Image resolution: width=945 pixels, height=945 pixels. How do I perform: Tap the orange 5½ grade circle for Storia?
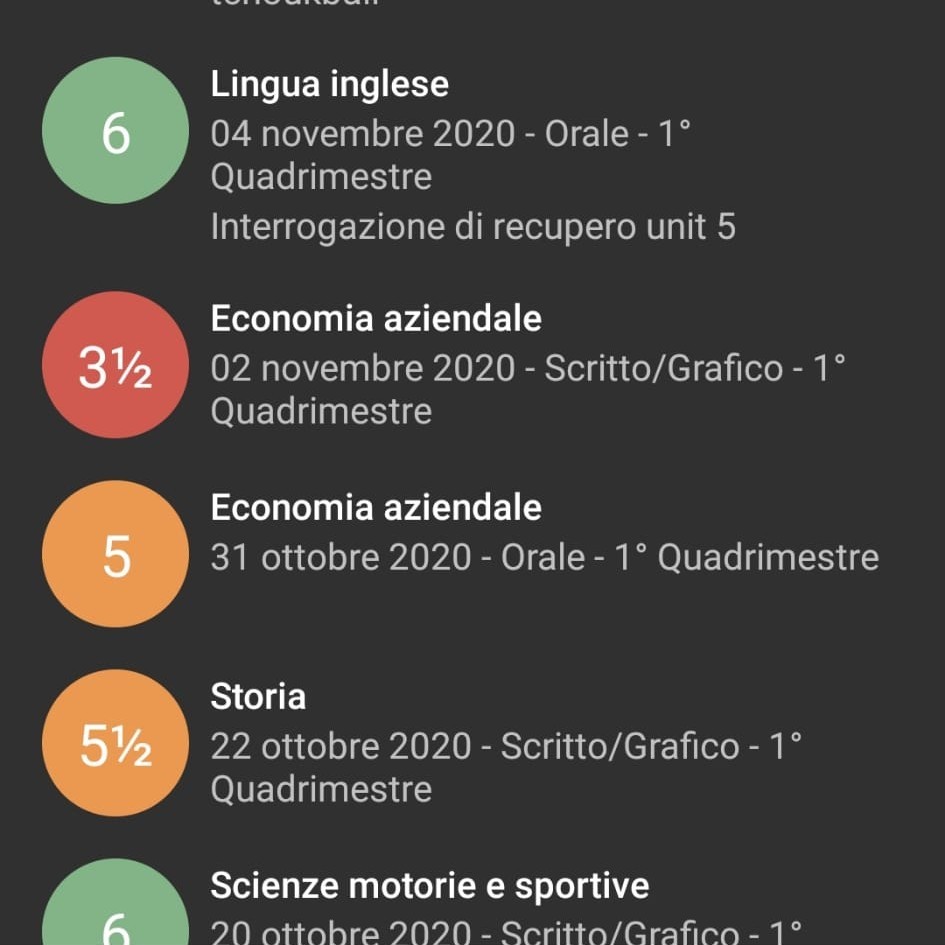tap(115, 743)
